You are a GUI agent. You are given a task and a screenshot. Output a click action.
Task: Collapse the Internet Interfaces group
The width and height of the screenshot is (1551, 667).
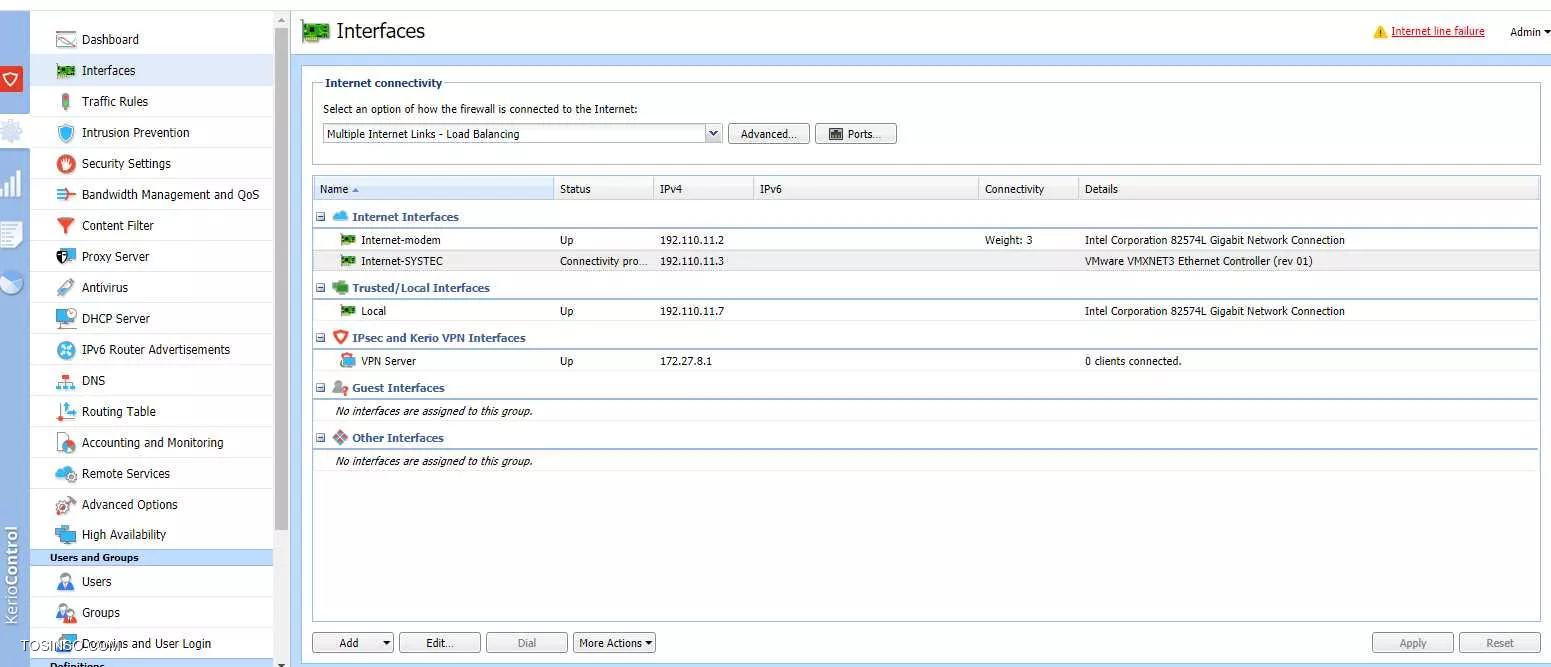pos(321,217)
